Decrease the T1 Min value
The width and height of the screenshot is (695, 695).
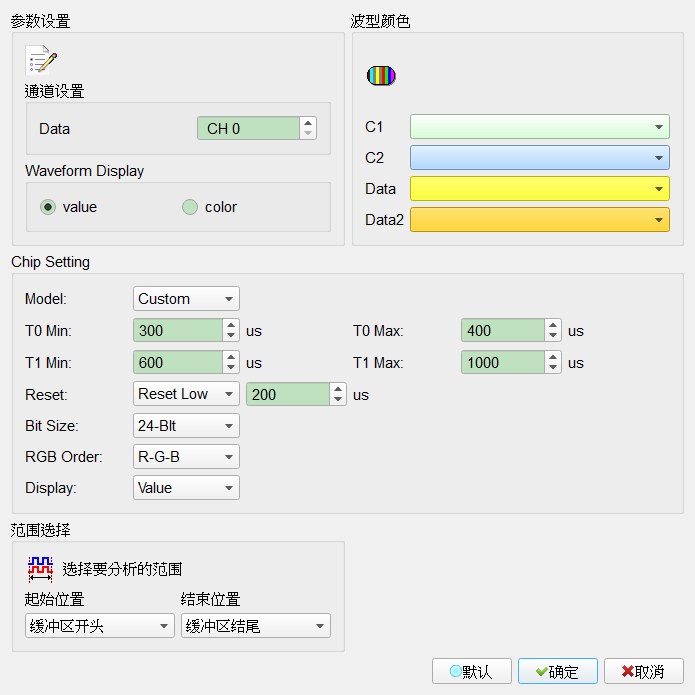(231, 367)
